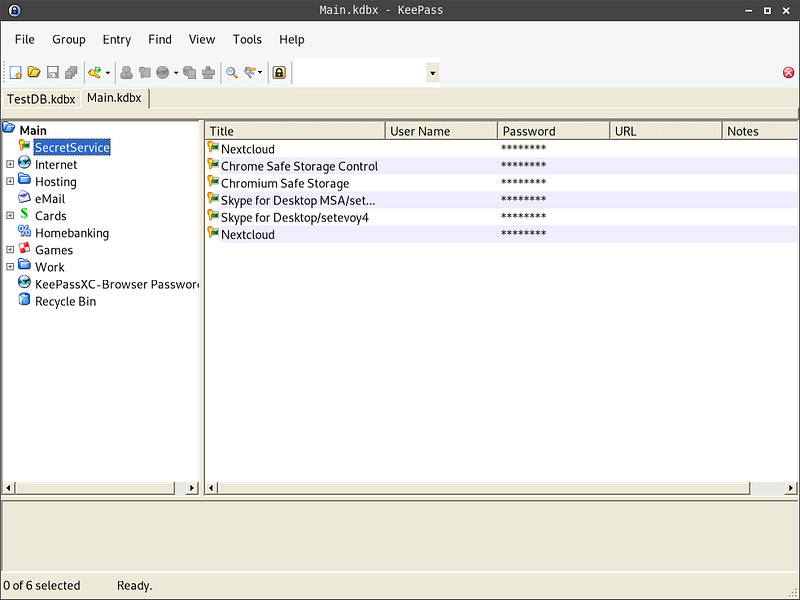Click the key icon of Chromium Safe Storage

click(213, 182)
